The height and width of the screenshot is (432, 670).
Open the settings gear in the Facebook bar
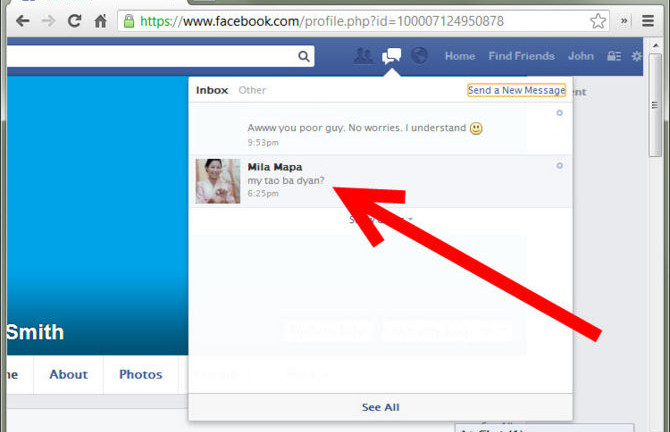coord(637,56)
